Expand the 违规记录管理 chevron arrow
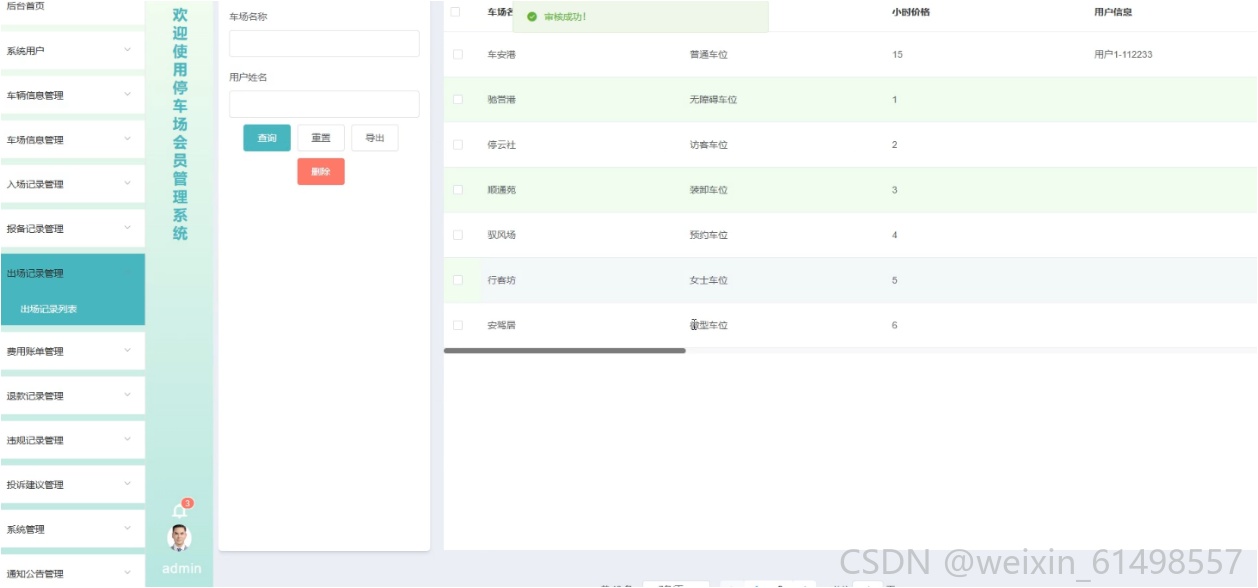 (127, 440)
